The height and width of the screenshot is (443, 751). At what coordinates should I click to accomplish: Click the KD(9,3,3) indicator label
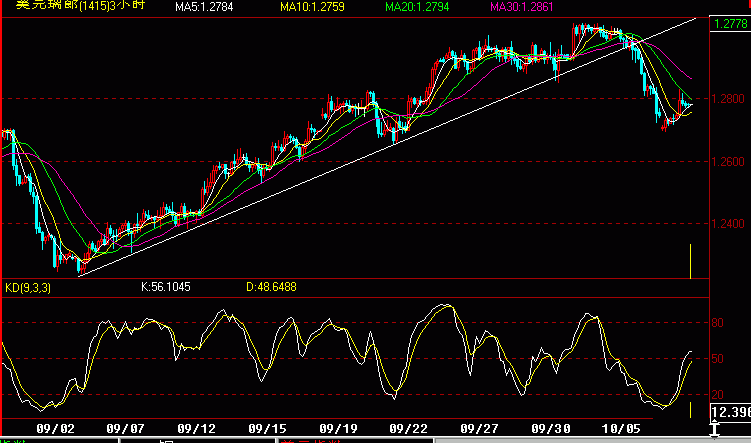28,288
